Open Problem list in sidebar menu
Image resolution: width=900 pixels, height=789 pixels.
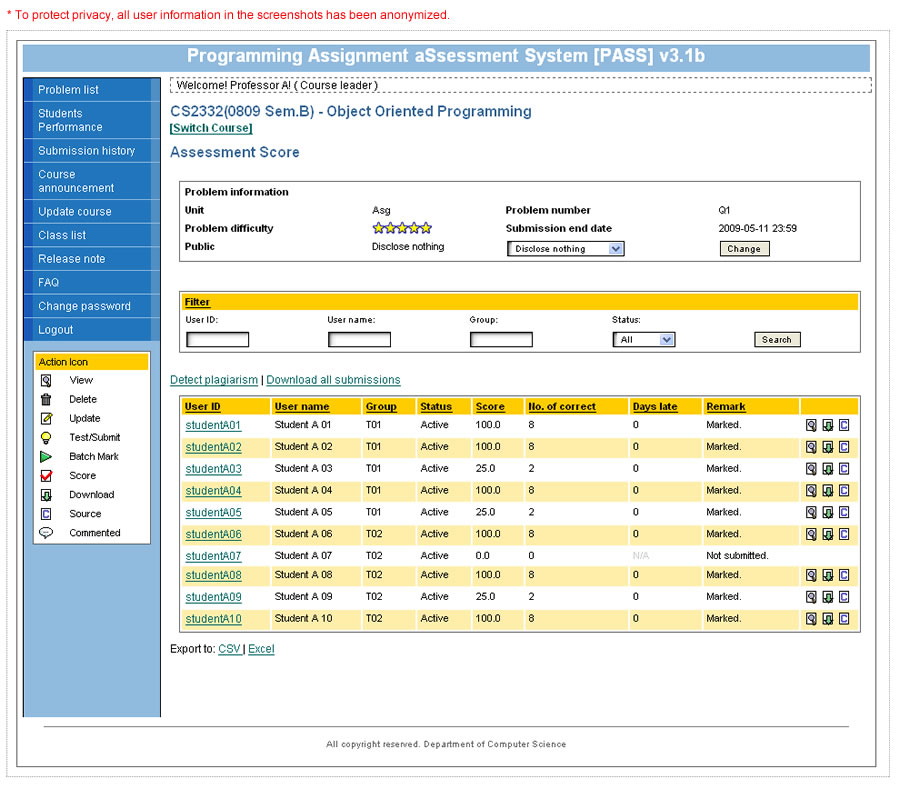point(68,90)
